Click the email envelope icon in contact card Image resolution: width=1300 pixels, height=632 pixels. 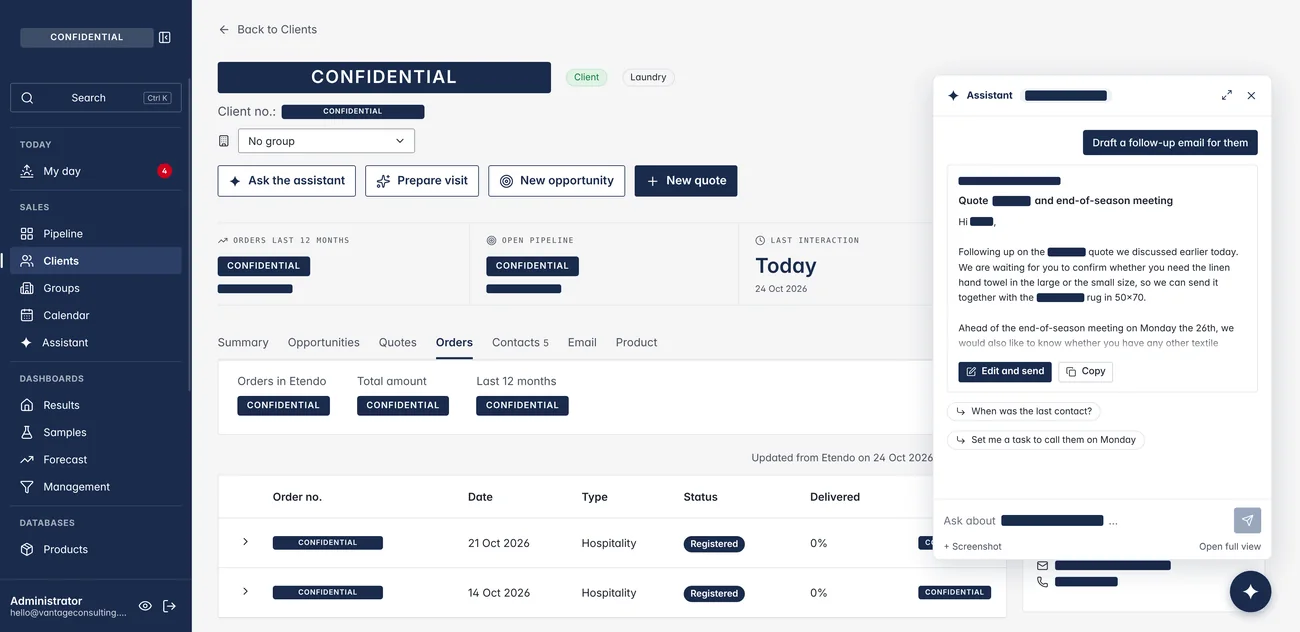pyautogui.click(x=1042, y=565)
